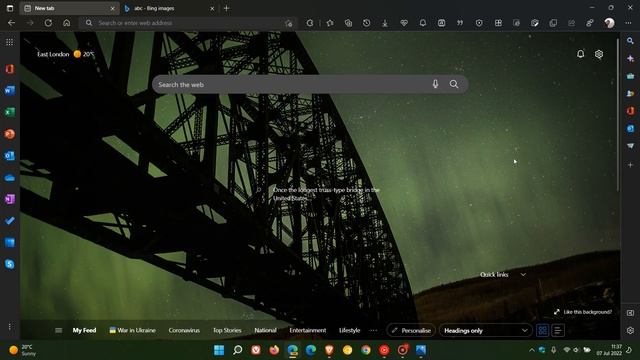
Task: Open the app launcher grid icon
Action: [9, 42]
